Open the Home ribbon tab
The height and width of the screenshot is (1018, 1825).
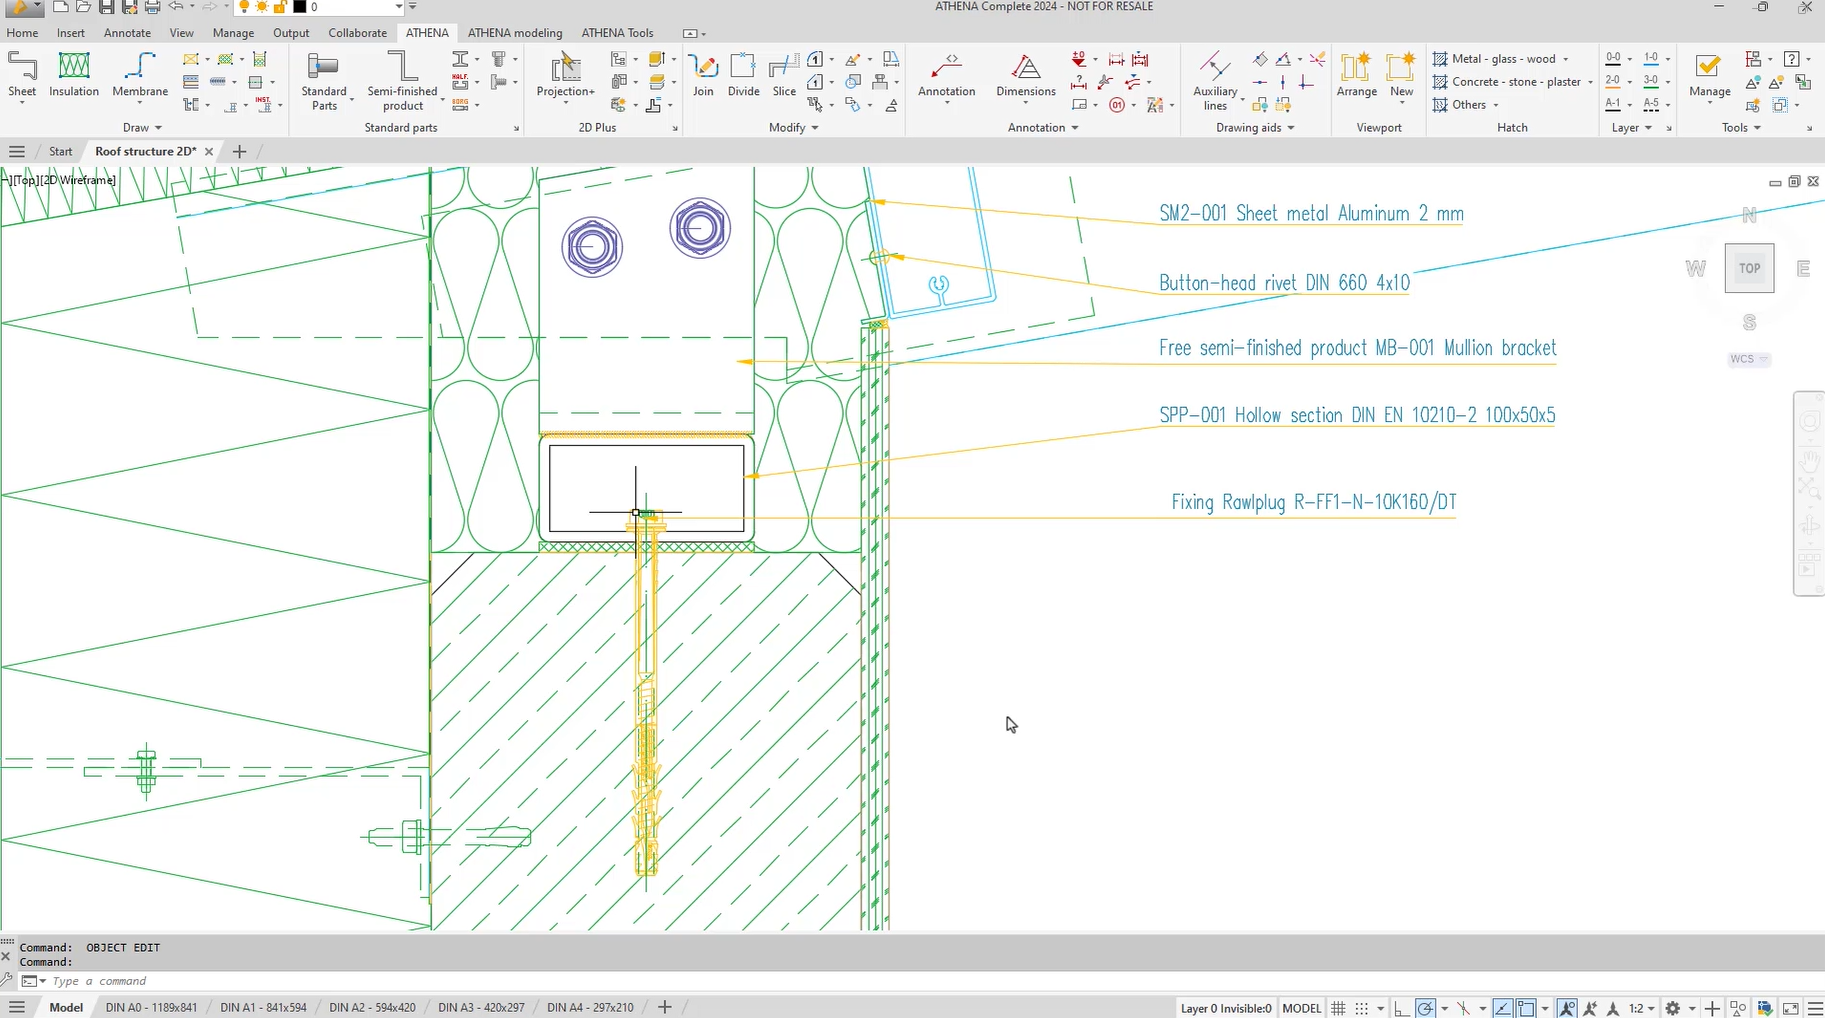(22, 33)
